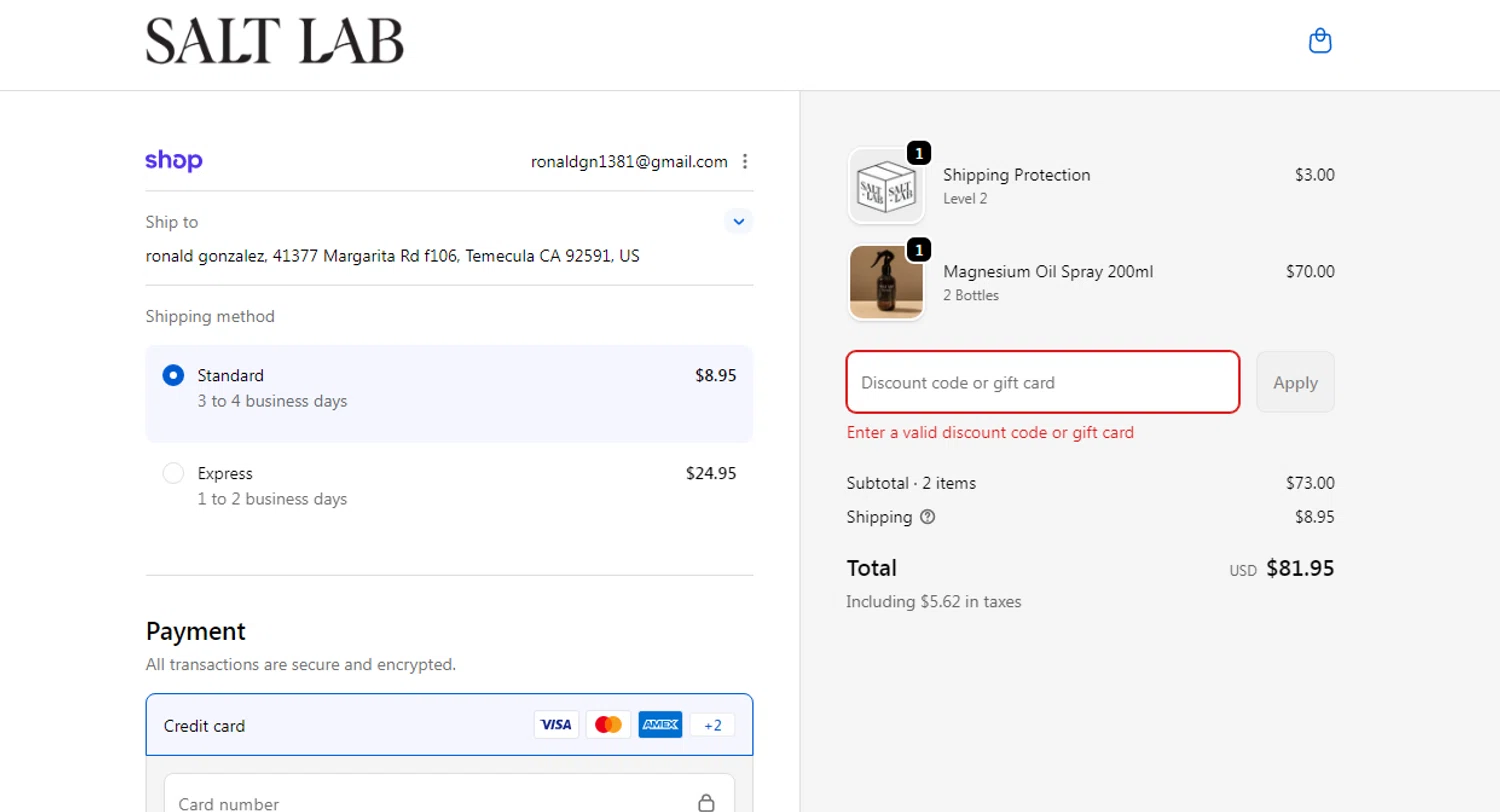Click the $24.95 Express price
The image size is (1500, 812).
[x=711, y=473]
